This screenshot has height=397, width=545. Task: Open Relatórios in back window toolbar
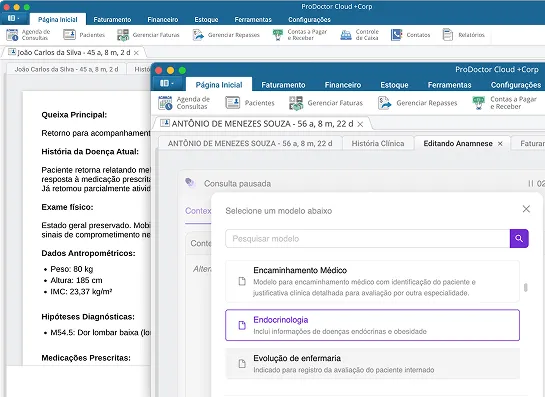point(463,35)
